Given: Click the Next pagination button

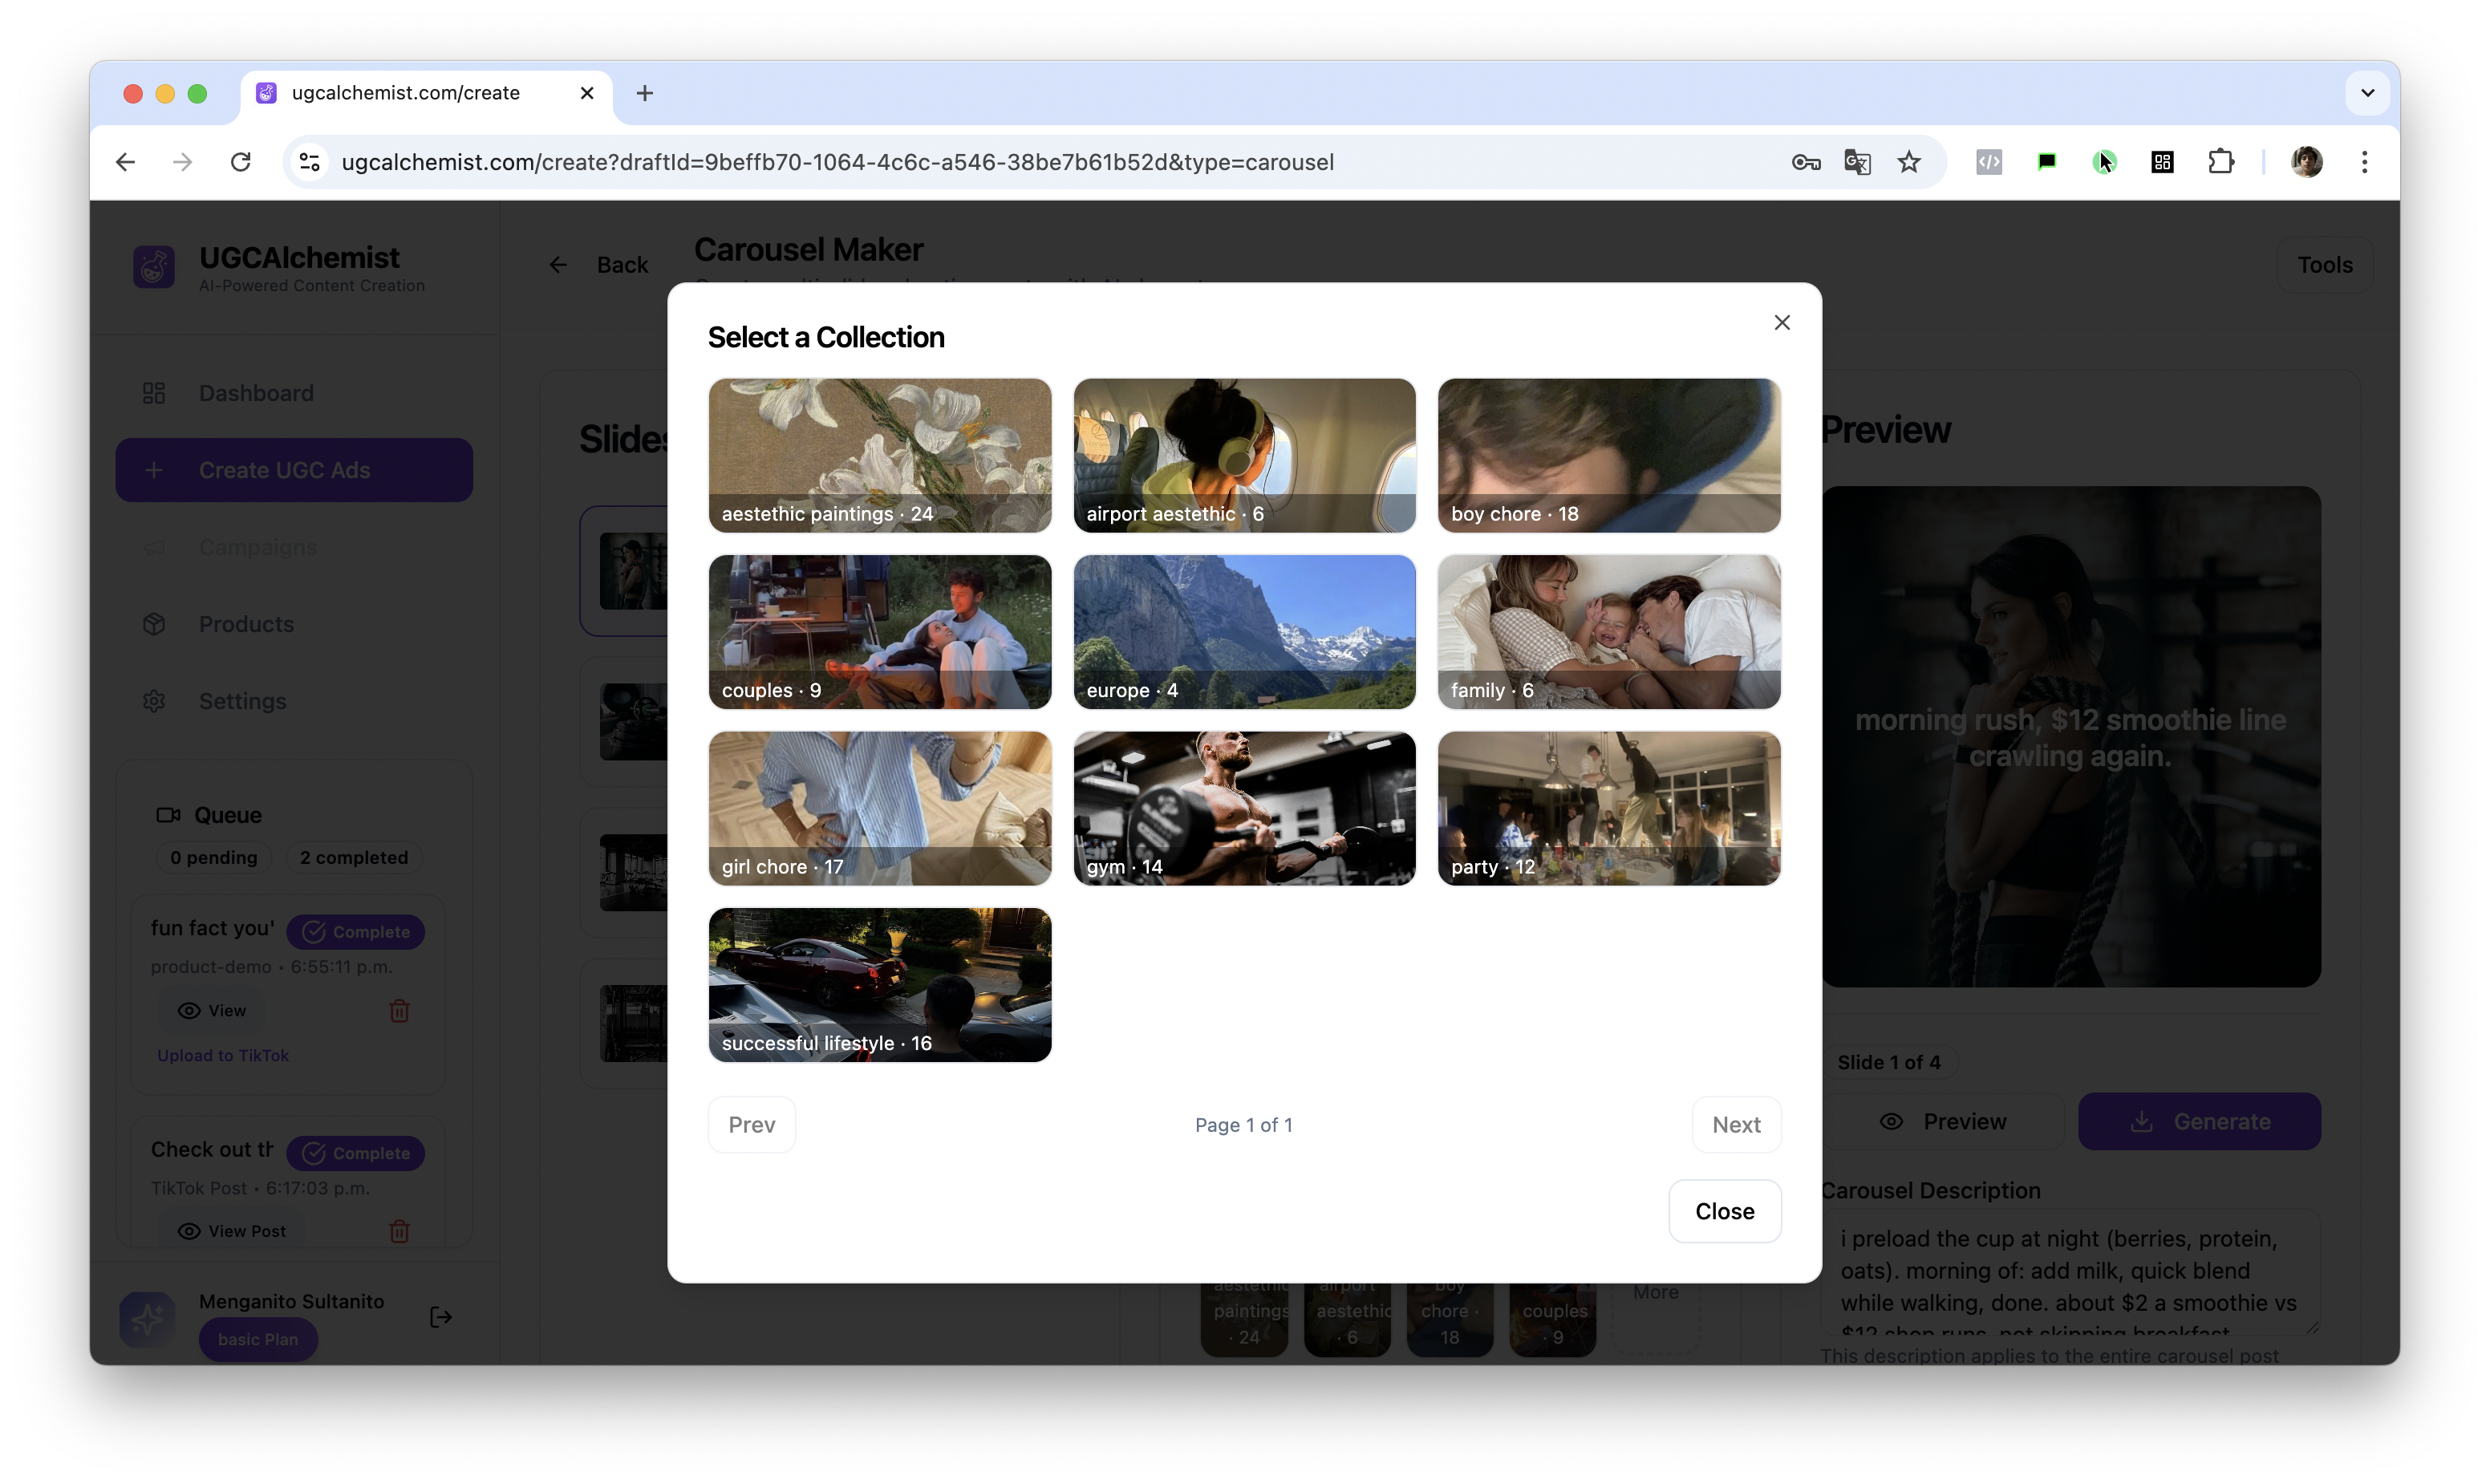Looking at the screenshot, I should click(1736, 1124).
